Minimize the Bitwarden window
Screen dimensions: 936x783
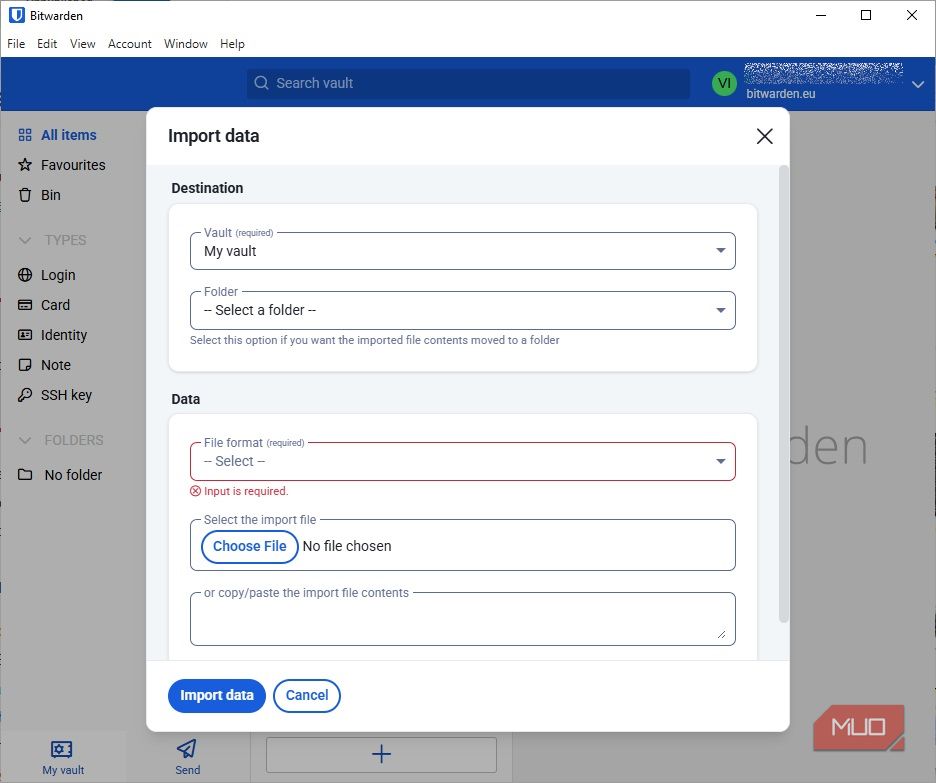coord(821,15)
